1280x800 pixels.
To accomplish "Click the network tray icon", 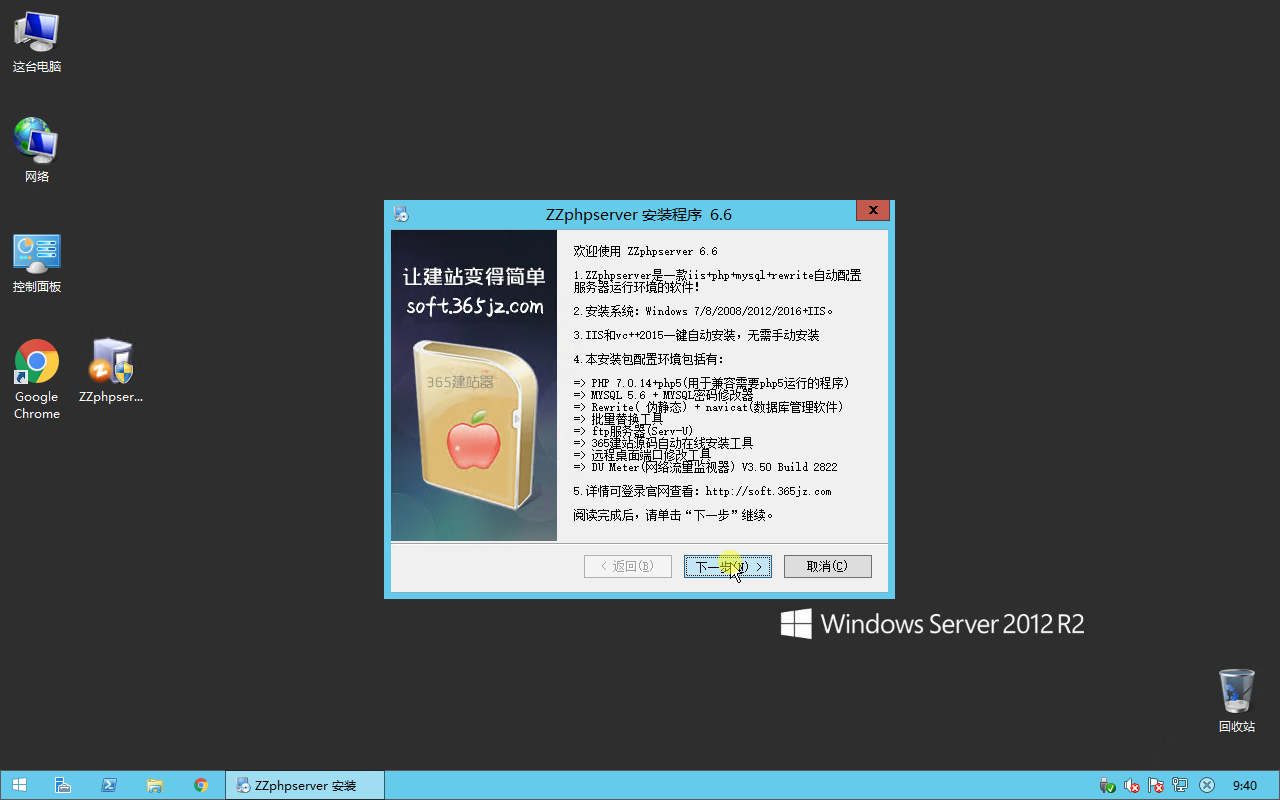I will coord(1181,786).
